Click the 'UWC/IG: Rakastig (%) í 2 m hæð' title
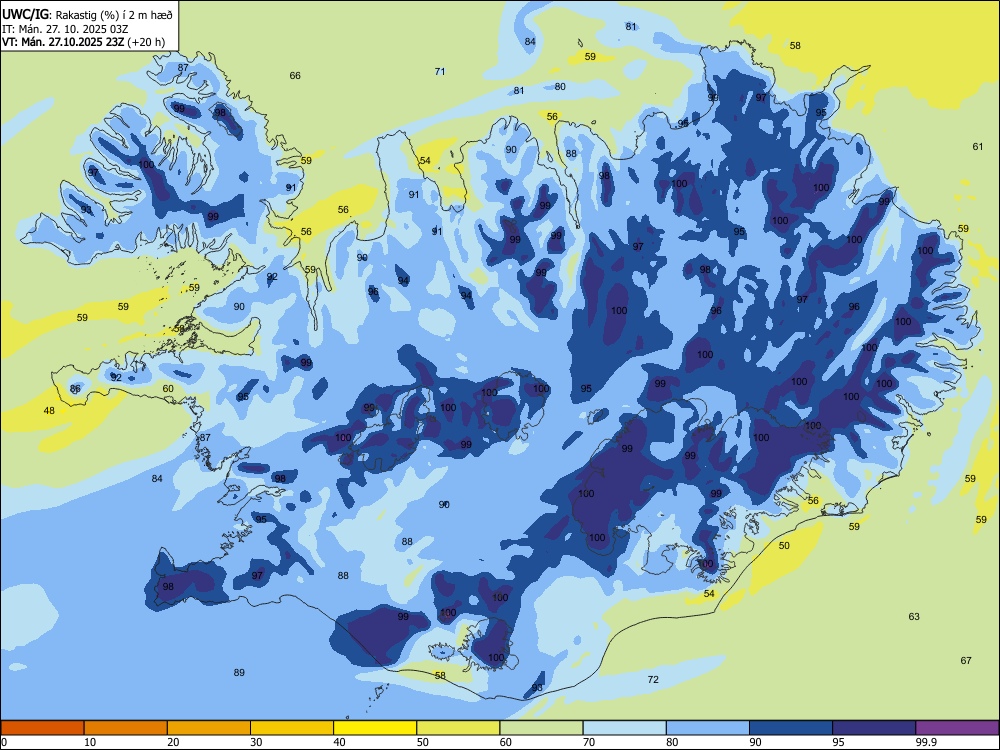This screenshot has height=750, width=1000. [x=87, y=14]
